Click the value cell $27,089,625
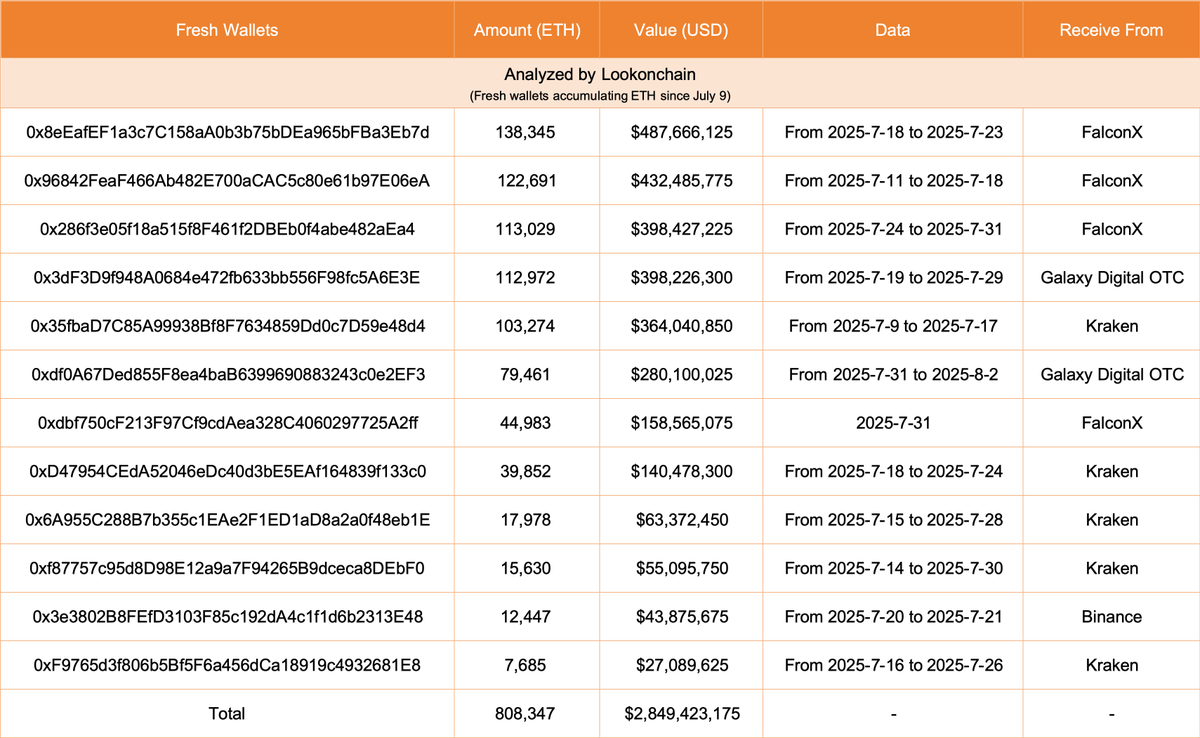The height and width of the screenshot is (738, 1200). [681, 665]
